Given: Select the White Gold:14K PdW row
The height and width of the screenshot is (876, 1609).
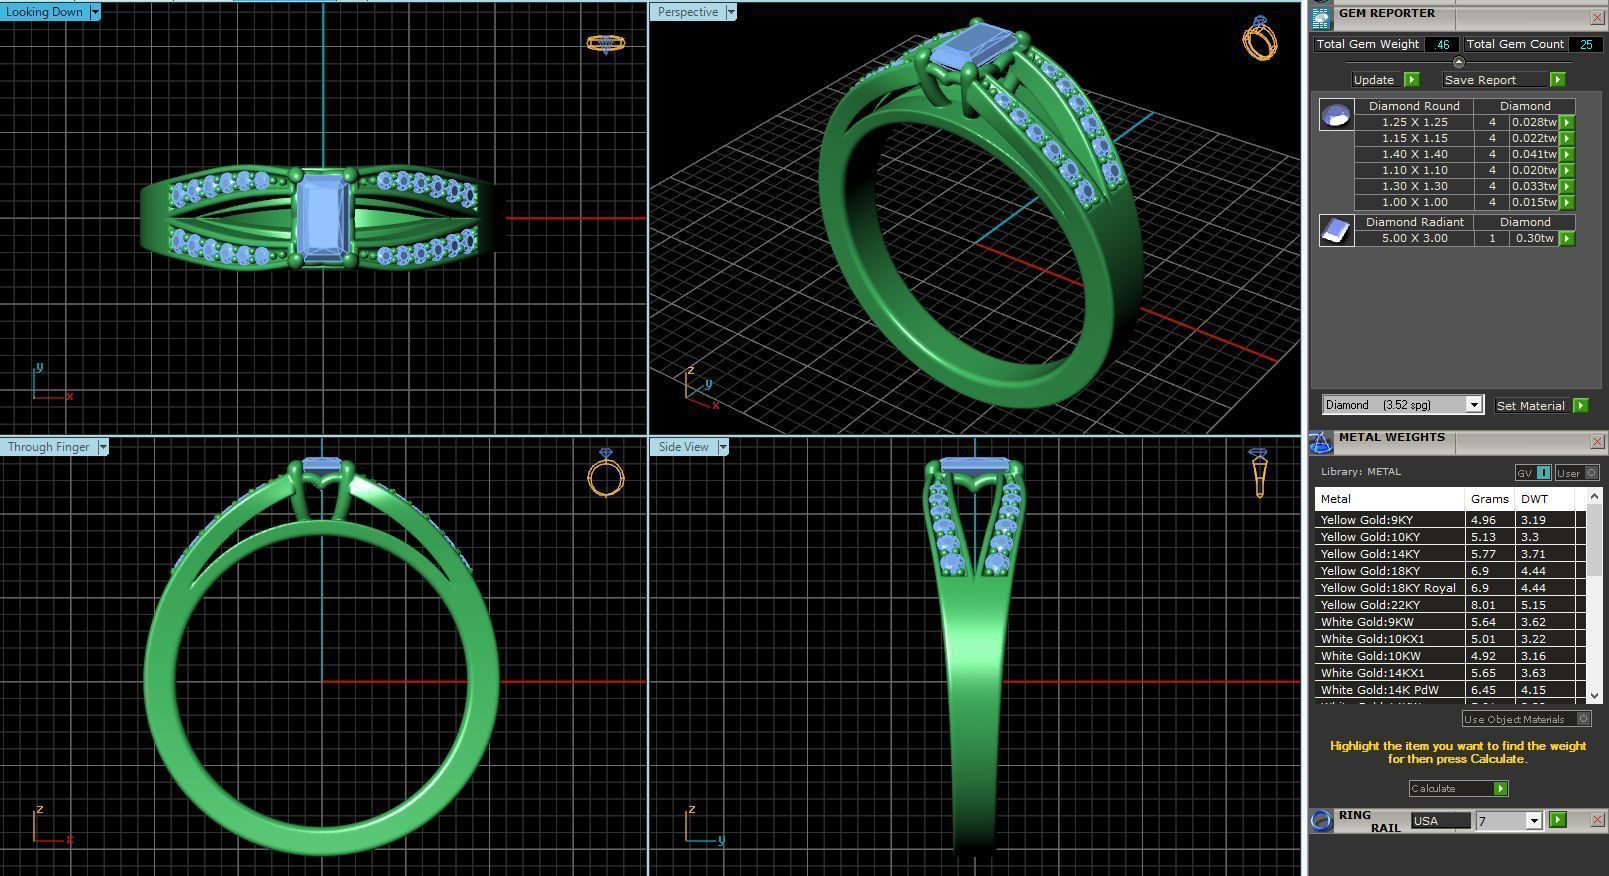Looking at the screenshot, I should click(1450, 690).
